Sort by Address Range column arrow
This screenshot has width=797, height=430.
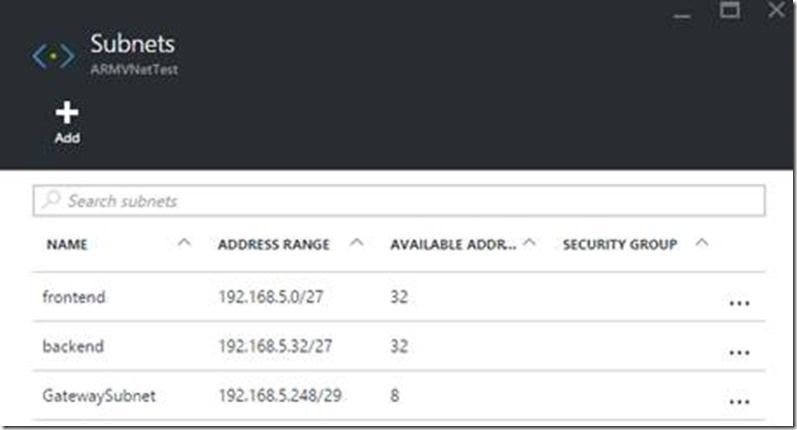(357, 243)
